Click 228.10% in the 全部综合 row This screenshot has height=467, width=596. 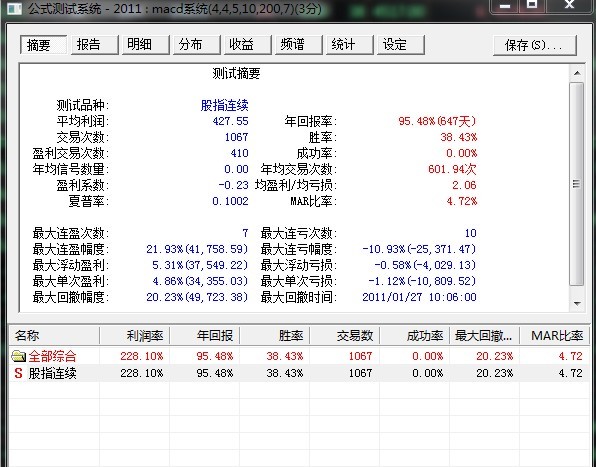142,356
